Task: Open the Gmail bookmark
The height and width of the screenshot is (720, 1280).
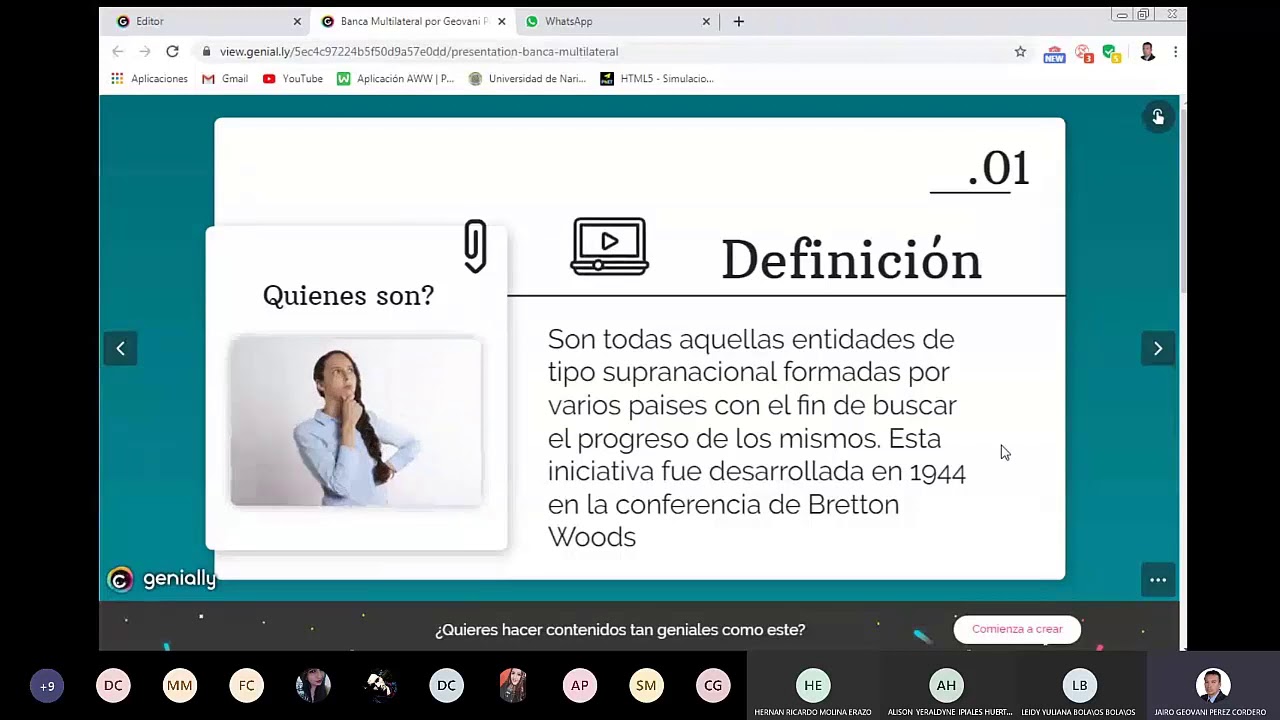Action: (x=225, y=78)
